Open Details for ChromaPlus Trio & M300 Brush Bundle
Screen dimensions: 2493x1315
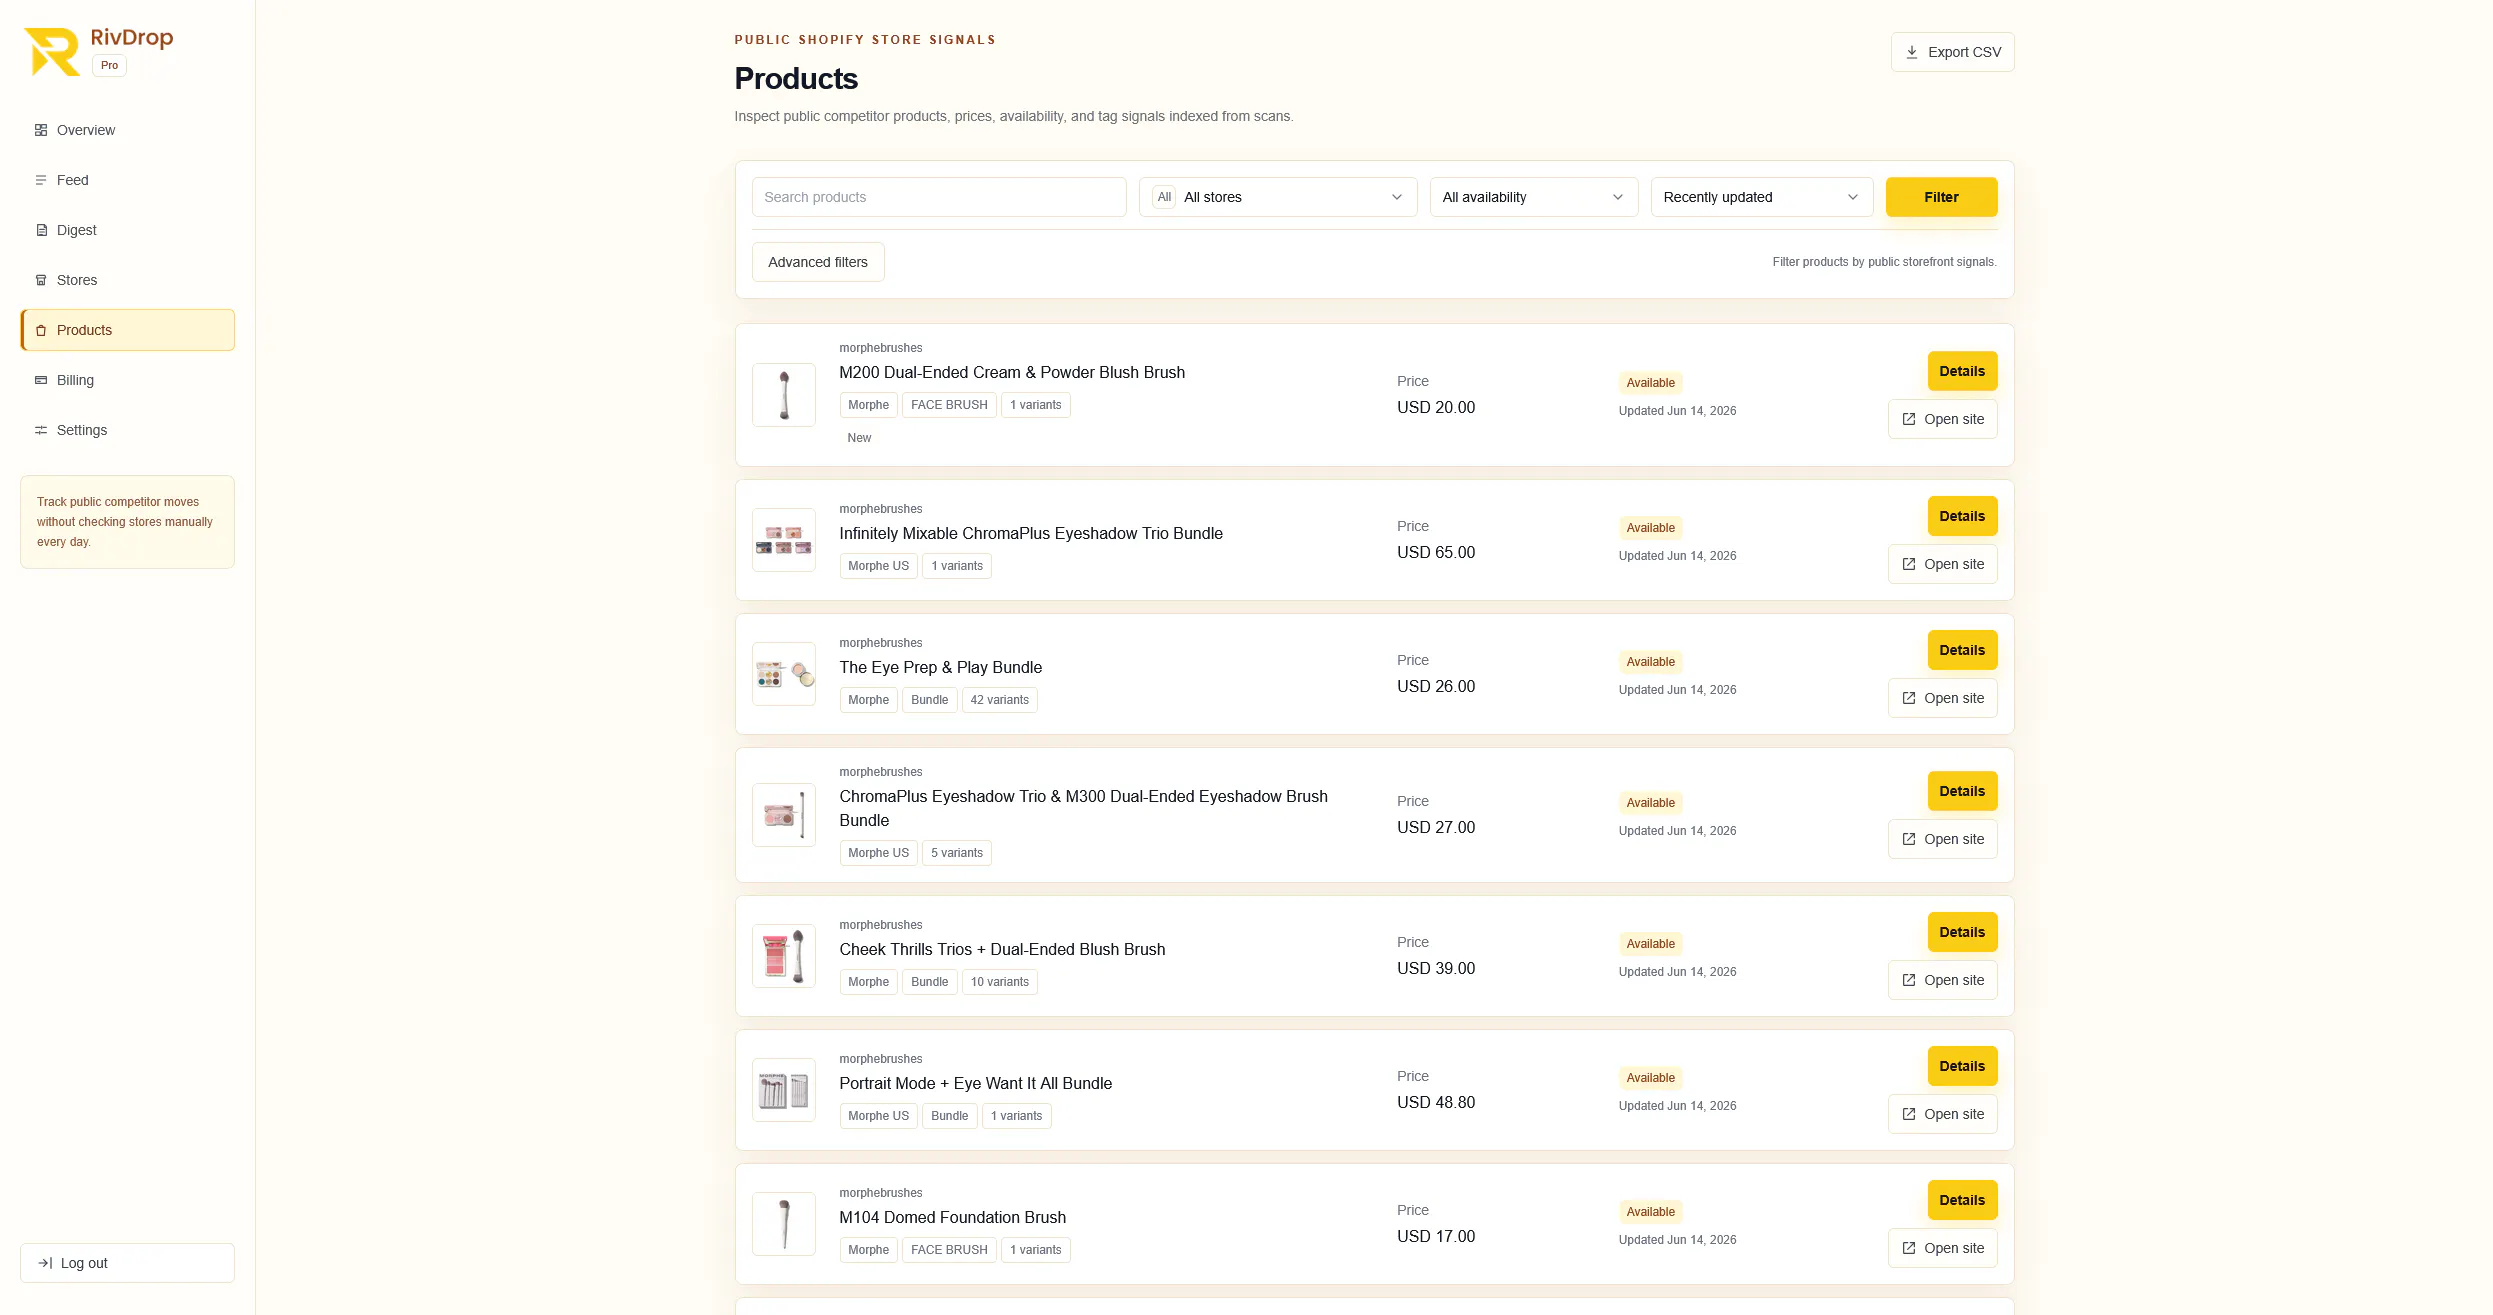point(1962,791)
